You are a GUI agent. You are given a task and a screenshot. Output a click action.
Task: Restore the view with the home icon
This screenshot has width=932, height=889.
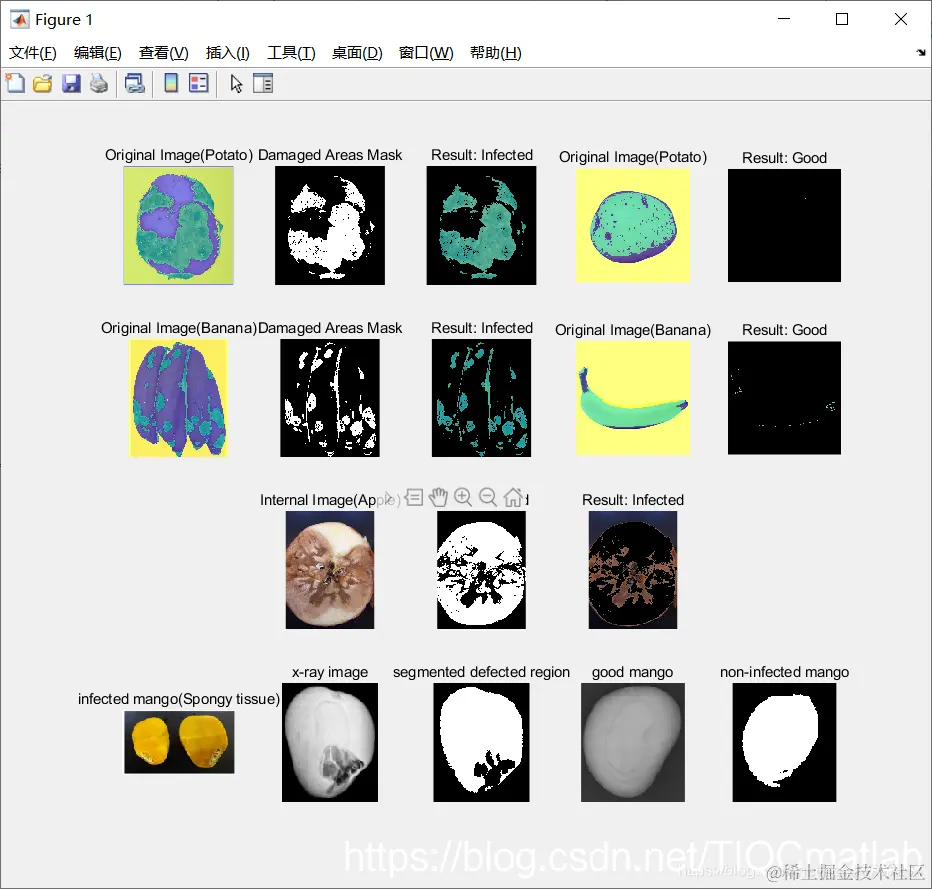[x=513, y=497]
